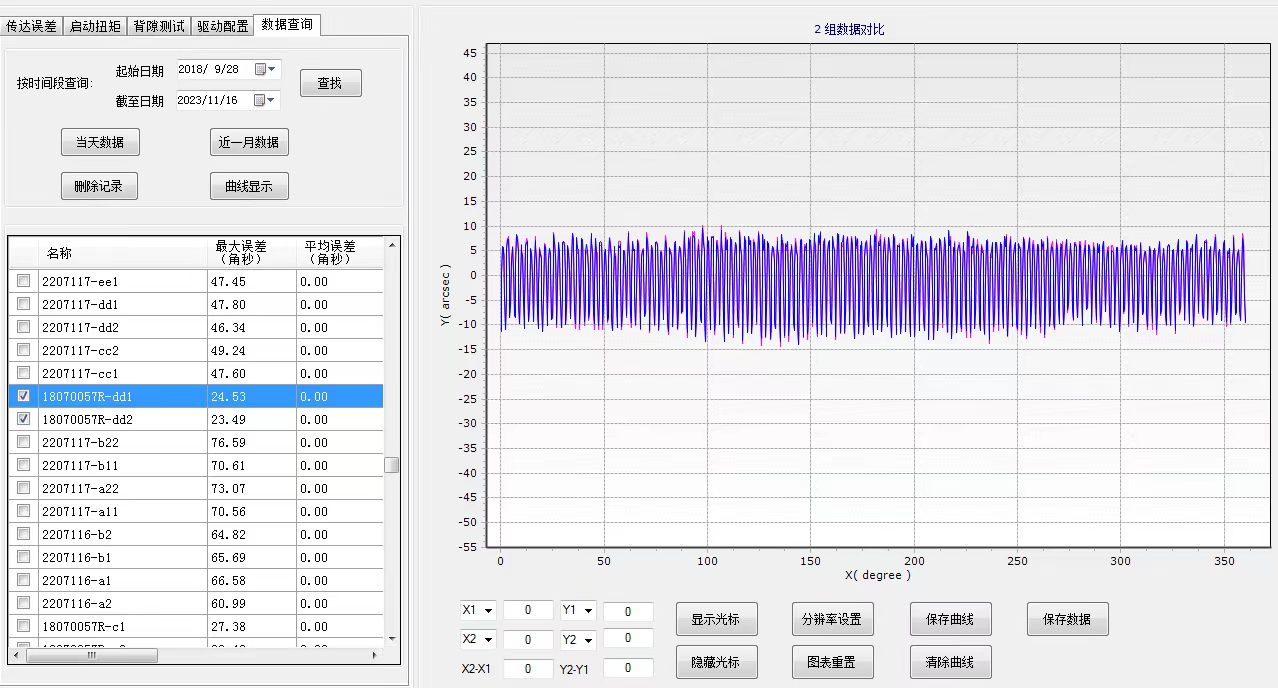Check the 2207117-ee1 record checkbox

pos(24,281)
